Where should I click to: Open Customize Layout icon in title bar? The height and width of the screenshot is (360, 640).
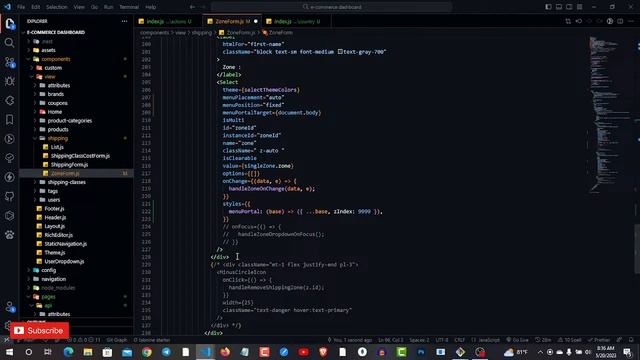[x=580, y=7]
